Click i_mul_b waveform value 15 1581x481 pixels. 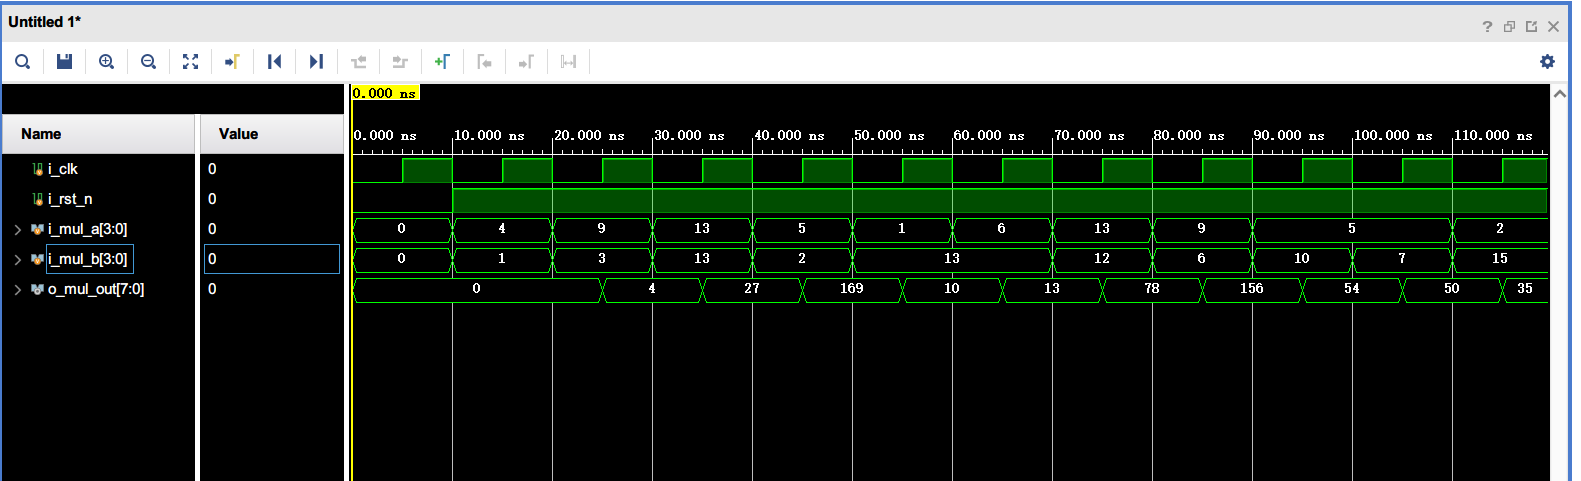[1500, 258]
